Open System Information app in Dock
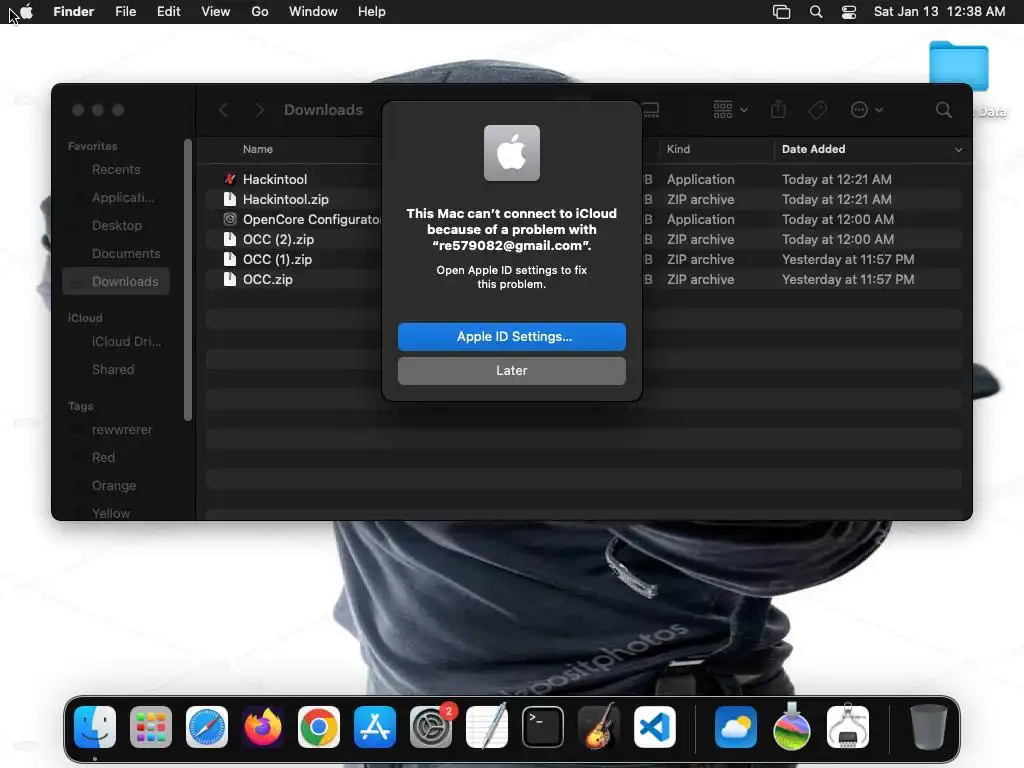Viewport: 1024px width, 768px height. coord(848,727)
